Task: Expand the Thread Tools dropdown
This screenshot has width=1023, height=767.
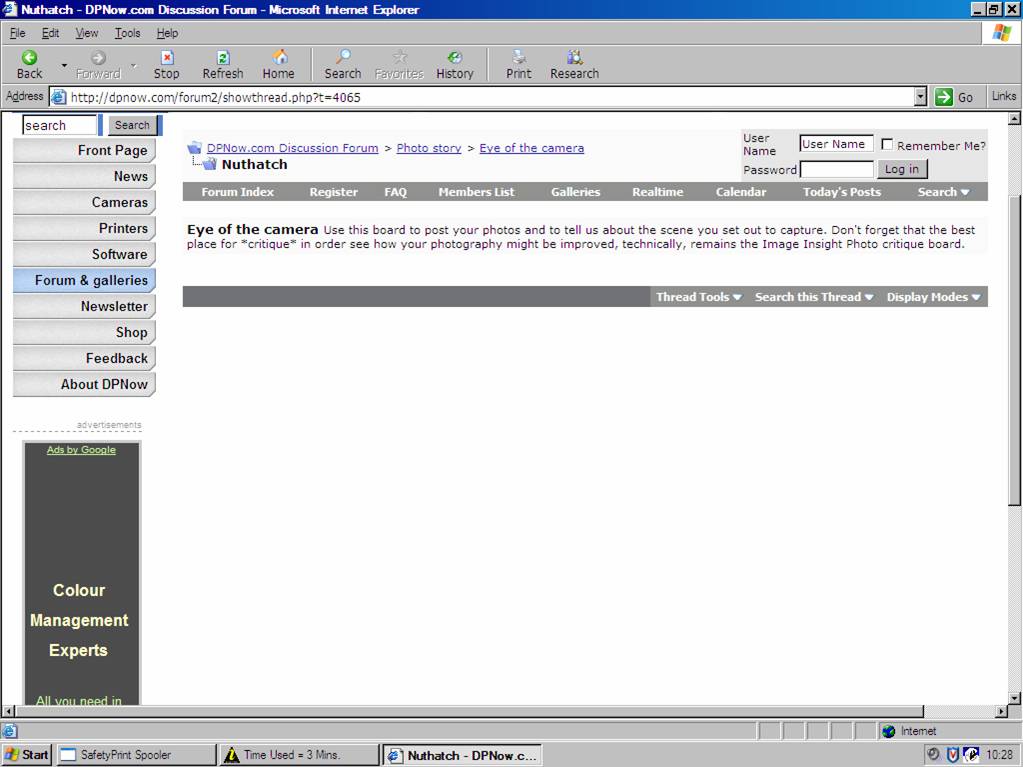Action: 698,297
